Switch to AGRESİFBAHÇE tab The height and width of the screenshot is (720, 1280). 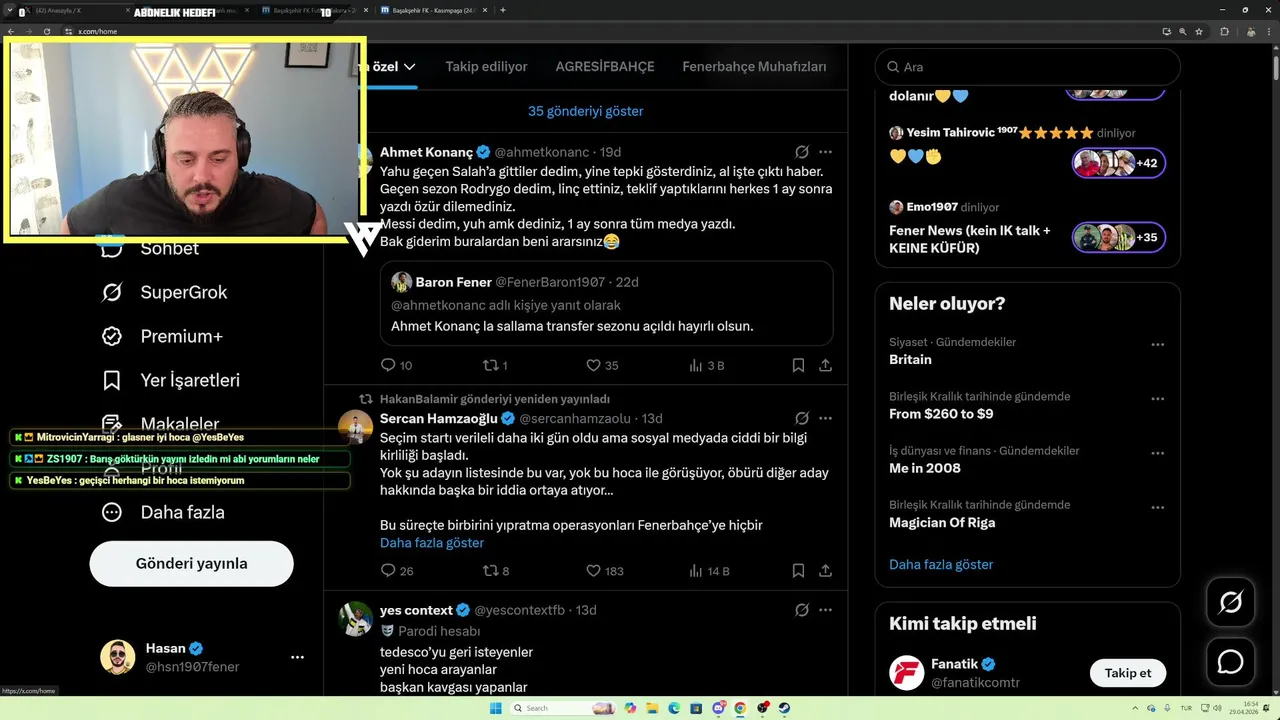605,67
